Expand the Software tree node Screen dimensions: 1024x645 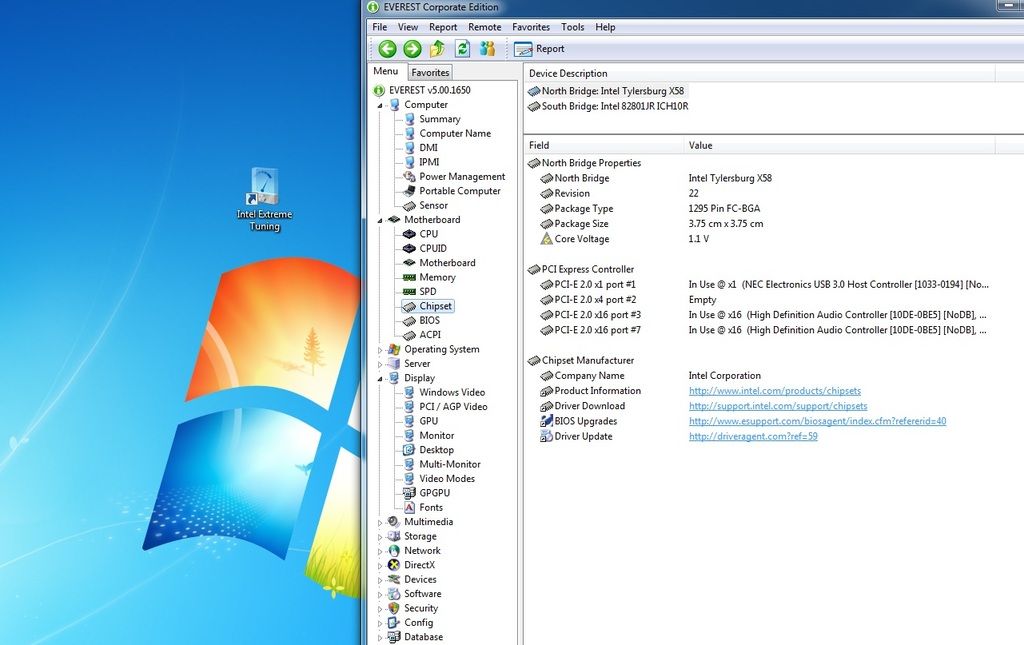tap(380, 593)
